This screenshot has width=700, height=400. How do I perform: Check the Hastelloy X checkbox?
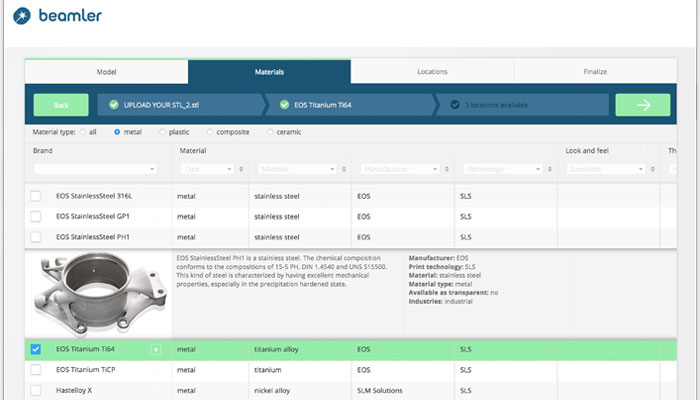coord(36,390)
